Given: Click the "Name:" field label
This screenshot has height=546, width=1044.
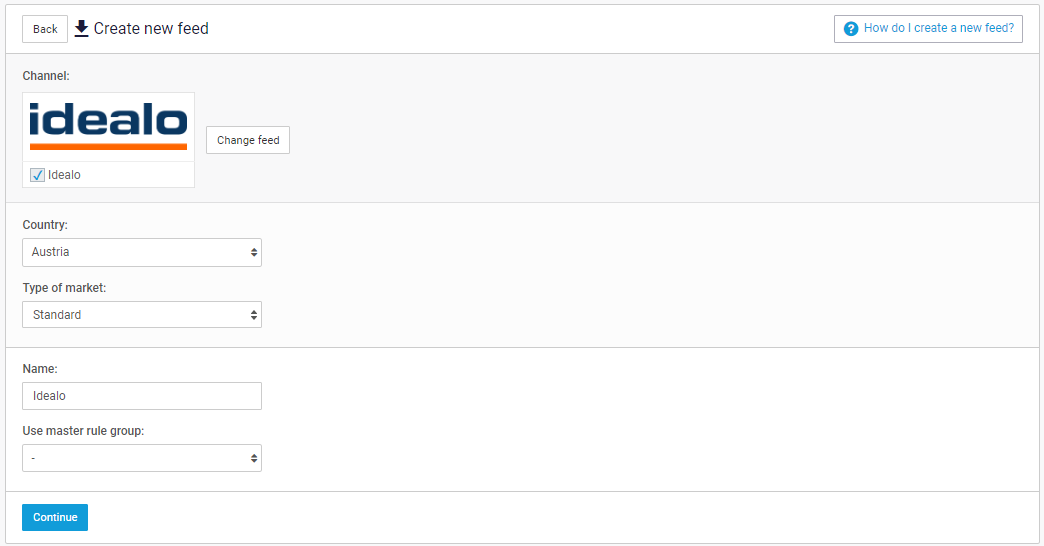Looking at the screenshot, I should (40, 369).
